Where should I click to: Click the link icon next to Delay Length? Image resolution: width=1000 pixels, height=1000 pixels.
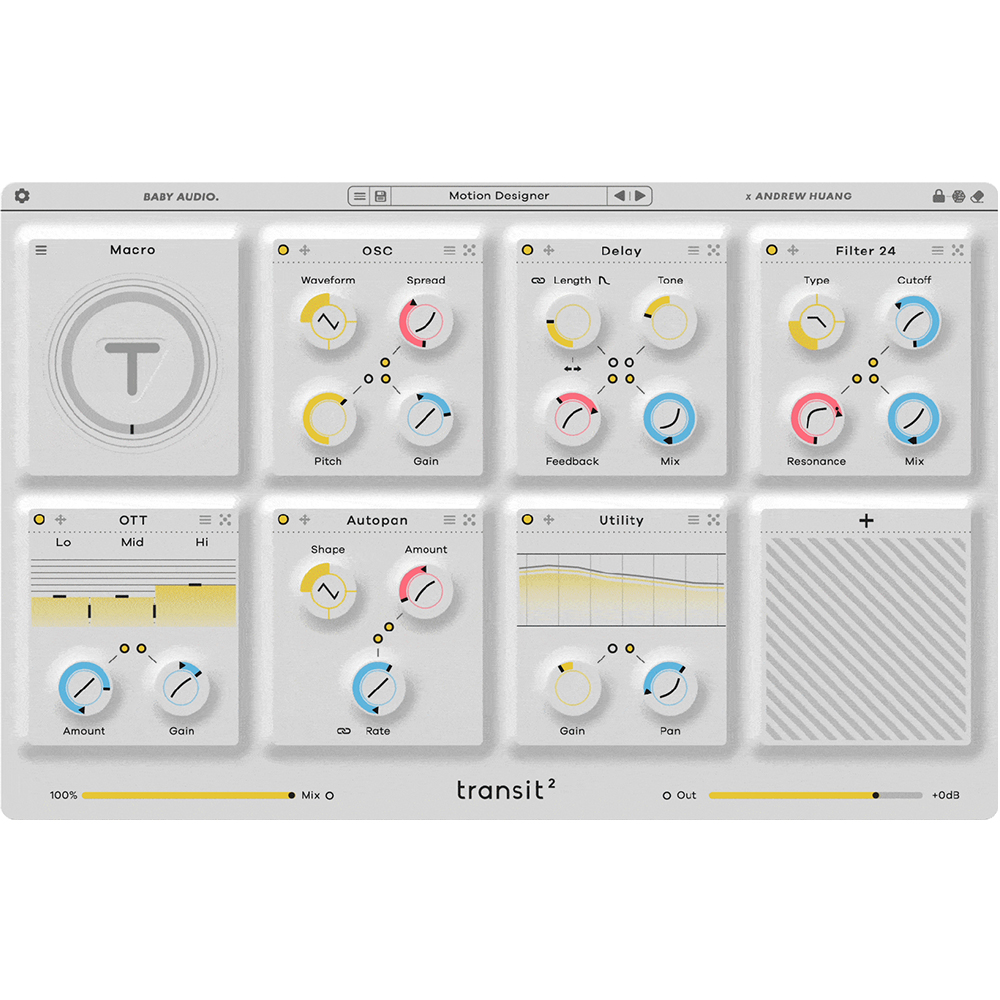[x=538, y=281]
